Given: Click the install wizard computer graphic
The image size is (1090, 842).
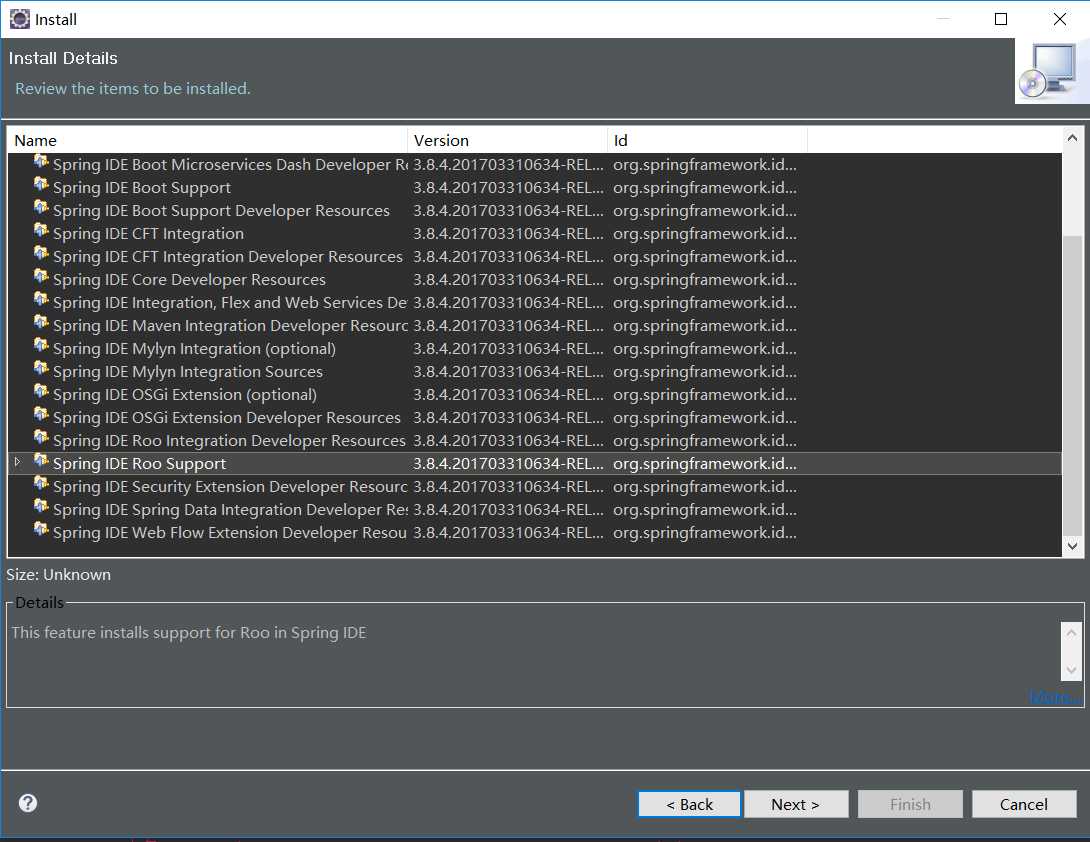Looking at the screenshot, I should point(1052,71).
